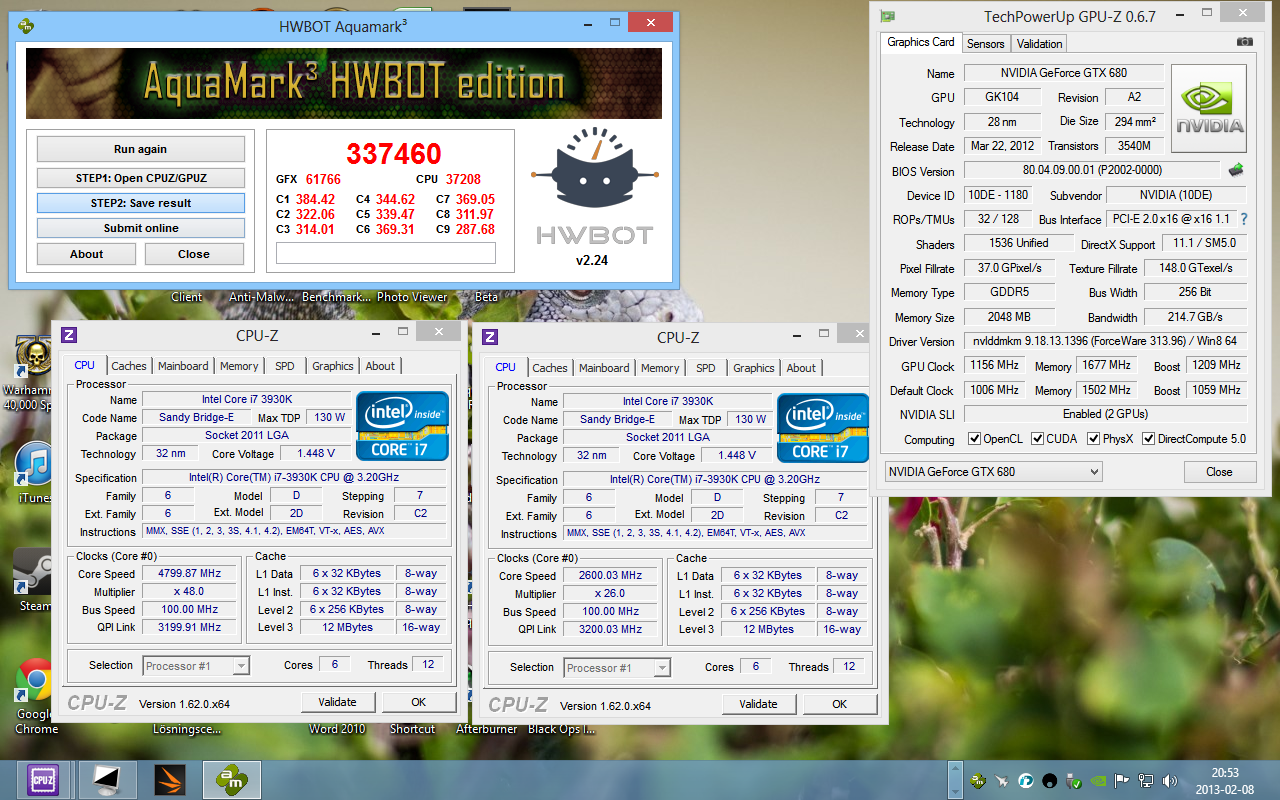Click STEP1: Open CPUZ/GPUZ button
1280x800 pixels.
tap(140, 178)
